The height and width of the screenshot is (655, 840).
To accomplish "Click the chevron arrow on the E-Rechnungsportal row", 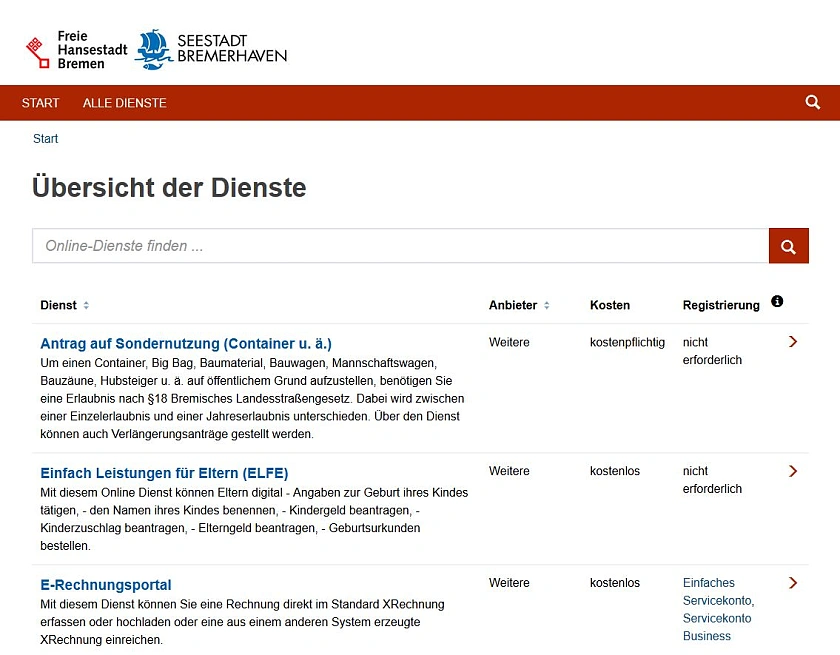I will point(793,582).
